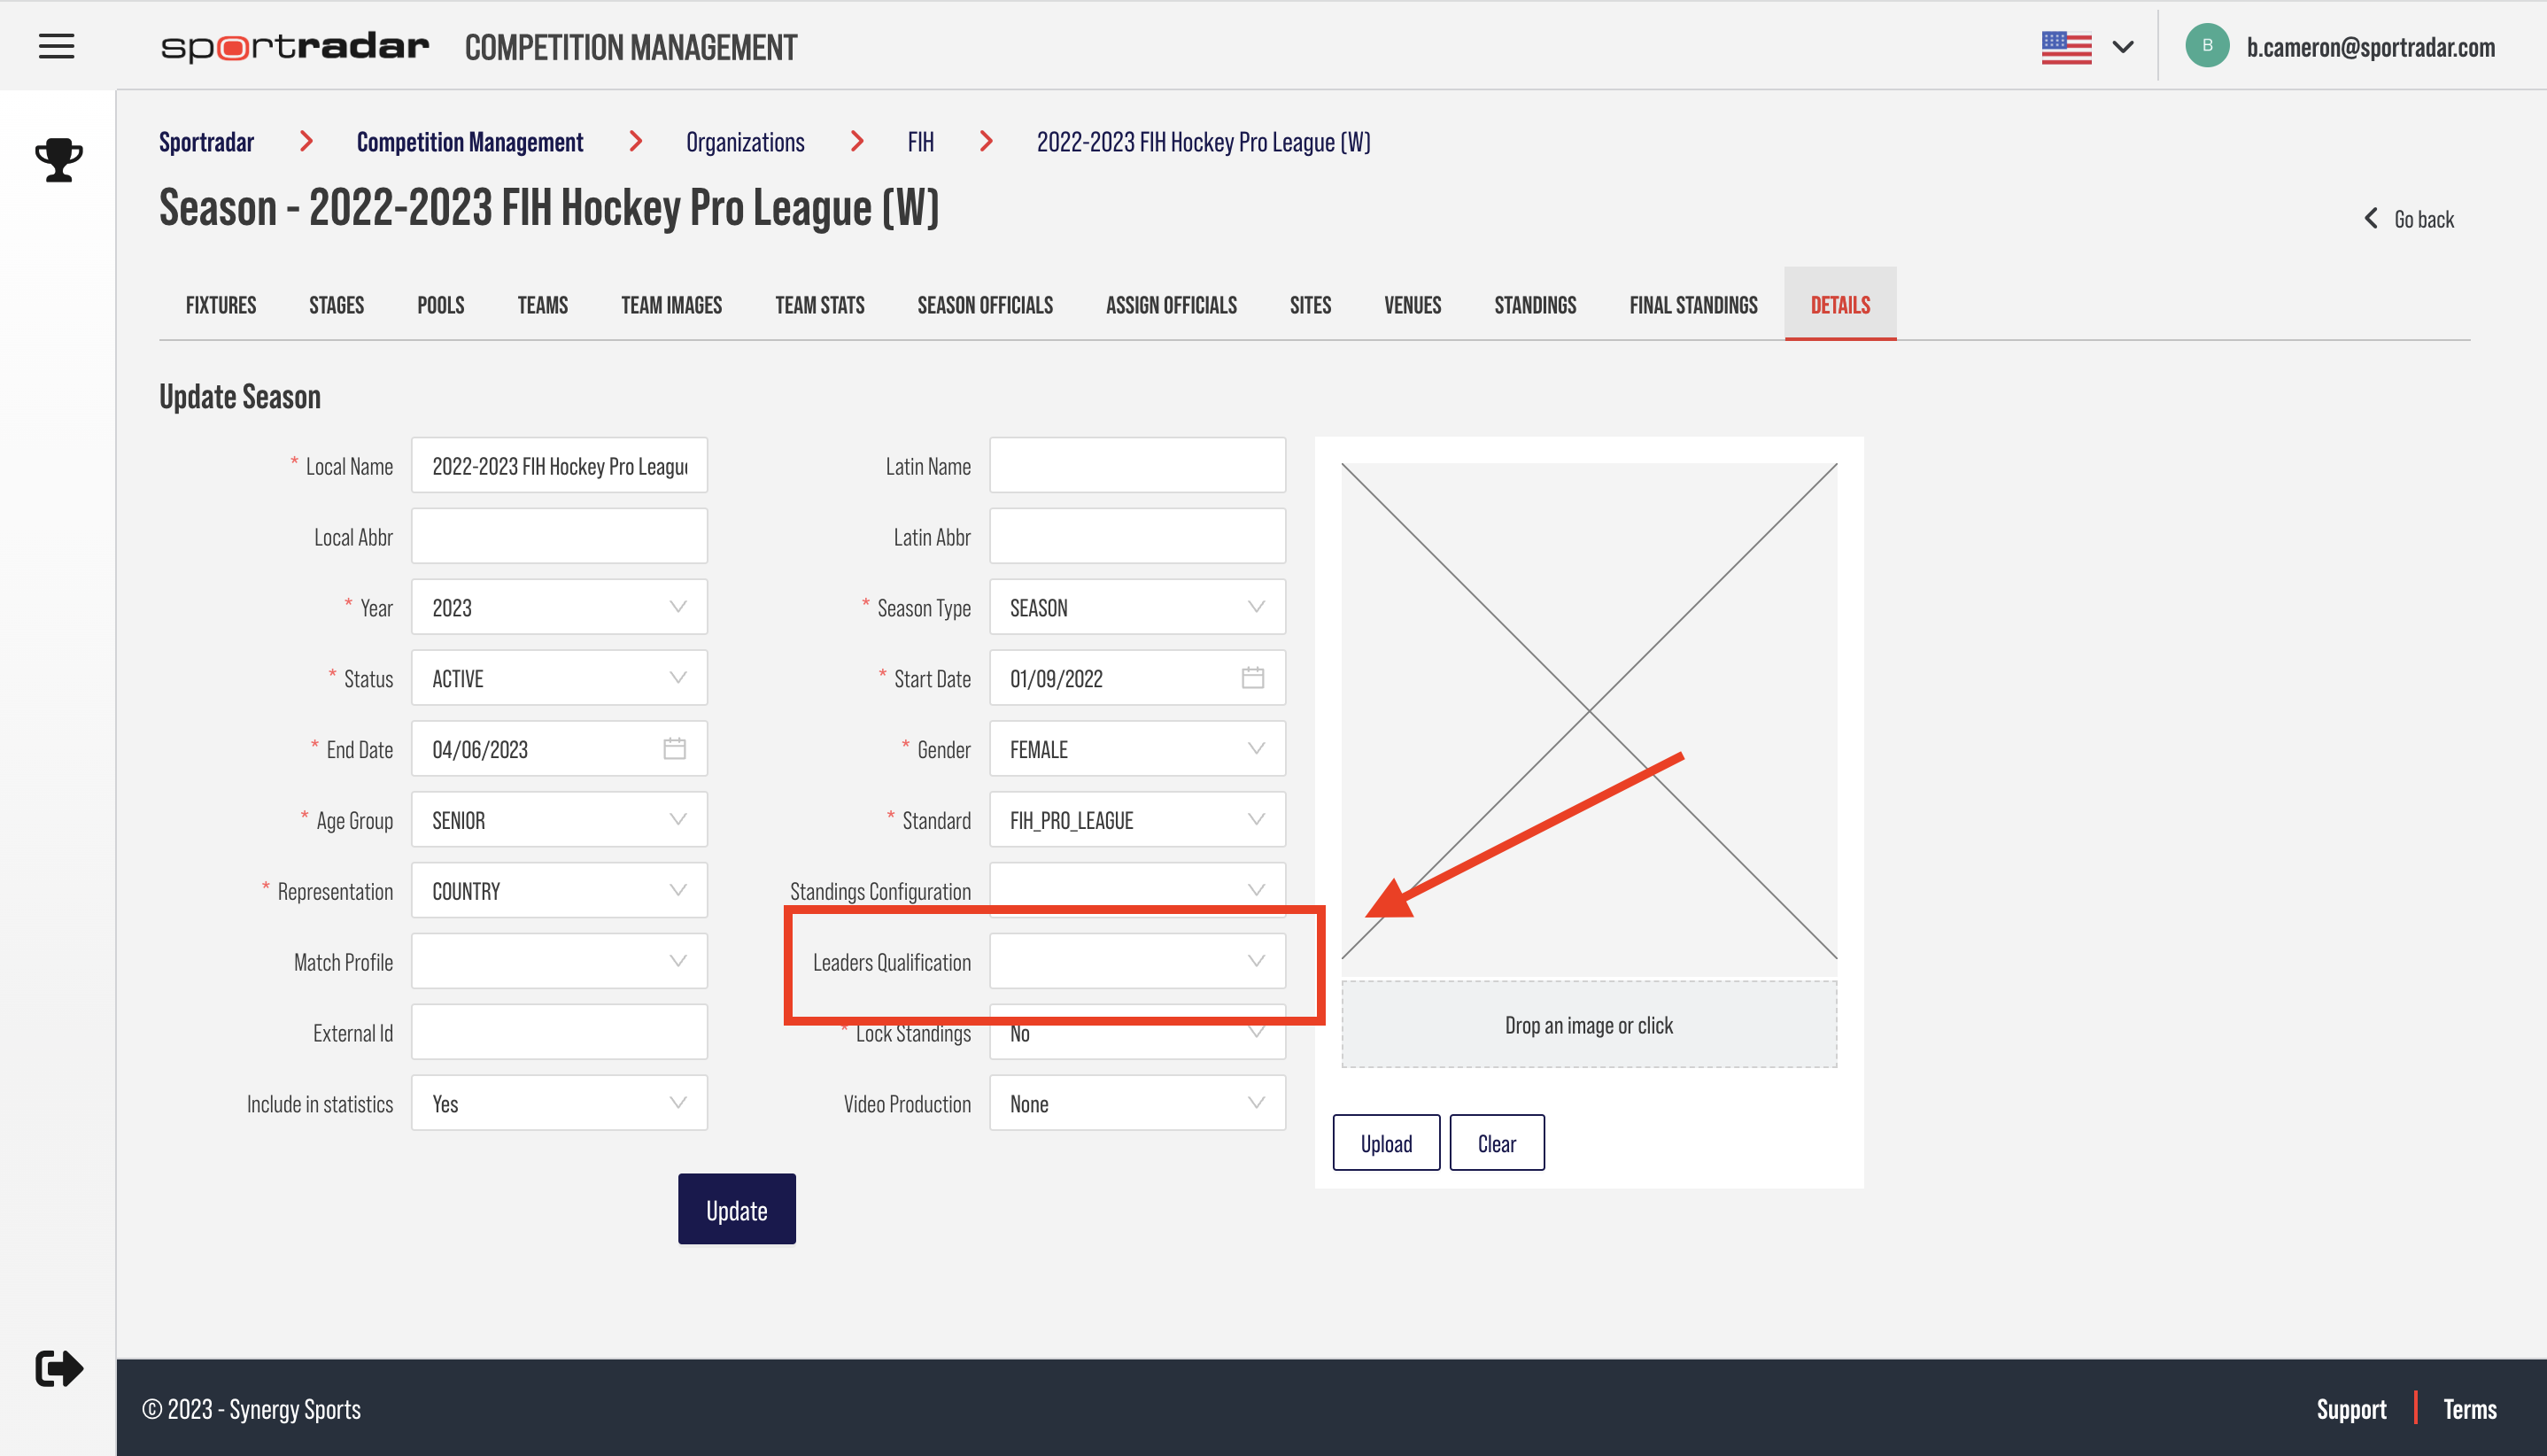Open the Year dropdown showing 2023
The image size is (2547, 1456).
pos(559,607)
